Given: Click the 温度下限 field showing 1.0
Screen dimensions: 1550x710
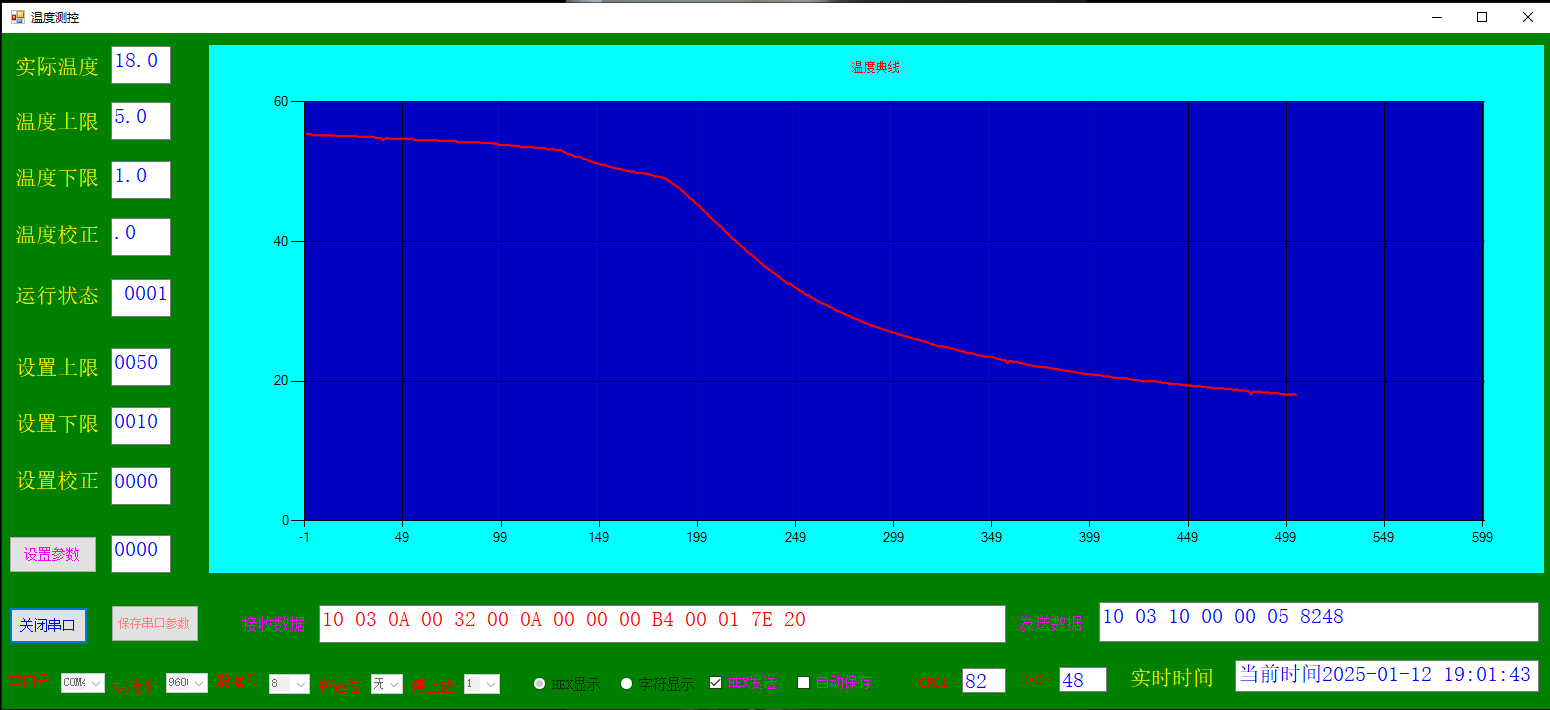Looking at the screenshot, I should [x=141, y=180].
